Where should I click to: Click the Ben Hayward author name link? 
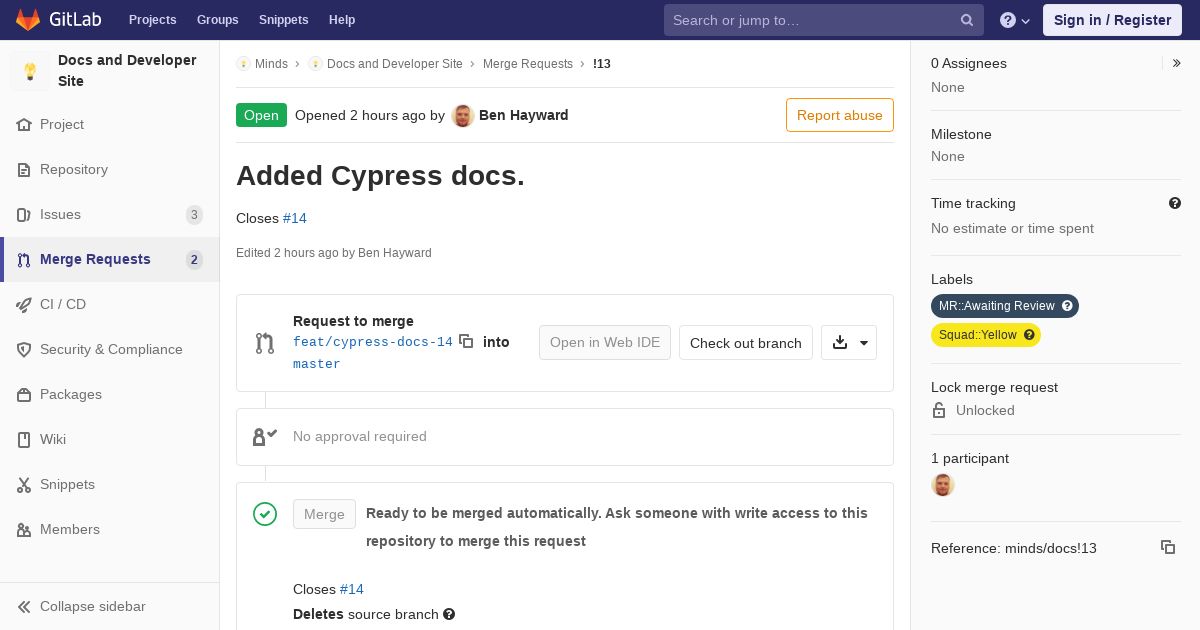point(524,115)
